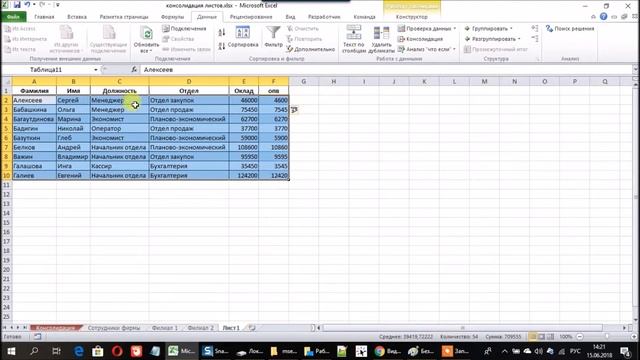
Task: Click the Undo arrow icon
Action: [x=27, y=5]
